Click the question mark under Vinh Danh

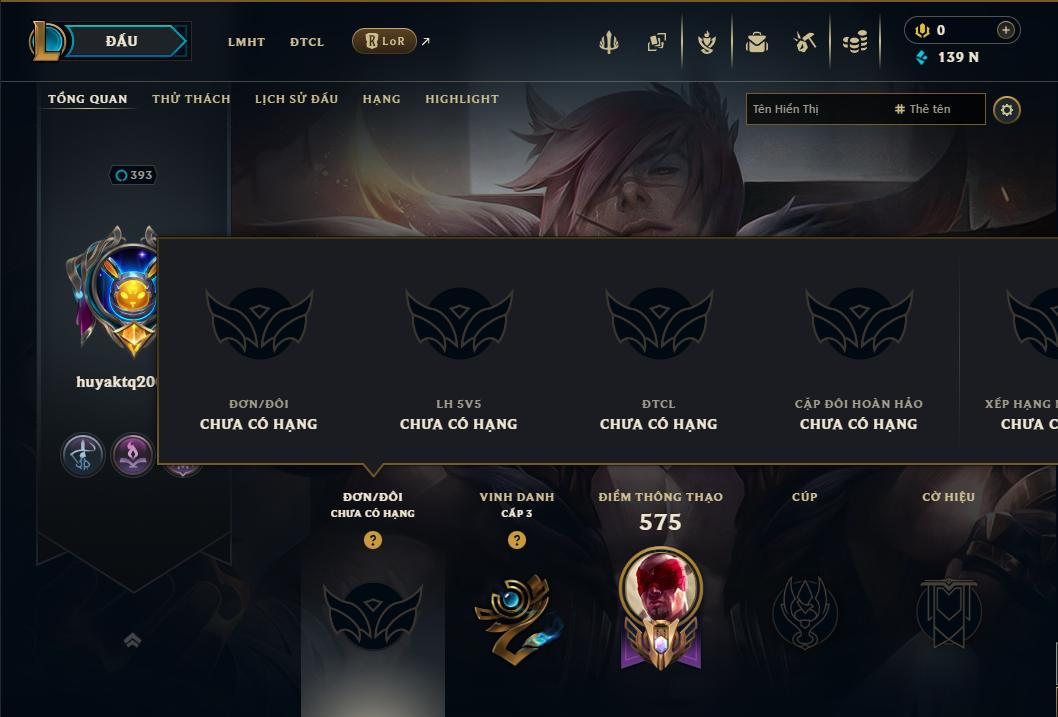tap(517, 540)
